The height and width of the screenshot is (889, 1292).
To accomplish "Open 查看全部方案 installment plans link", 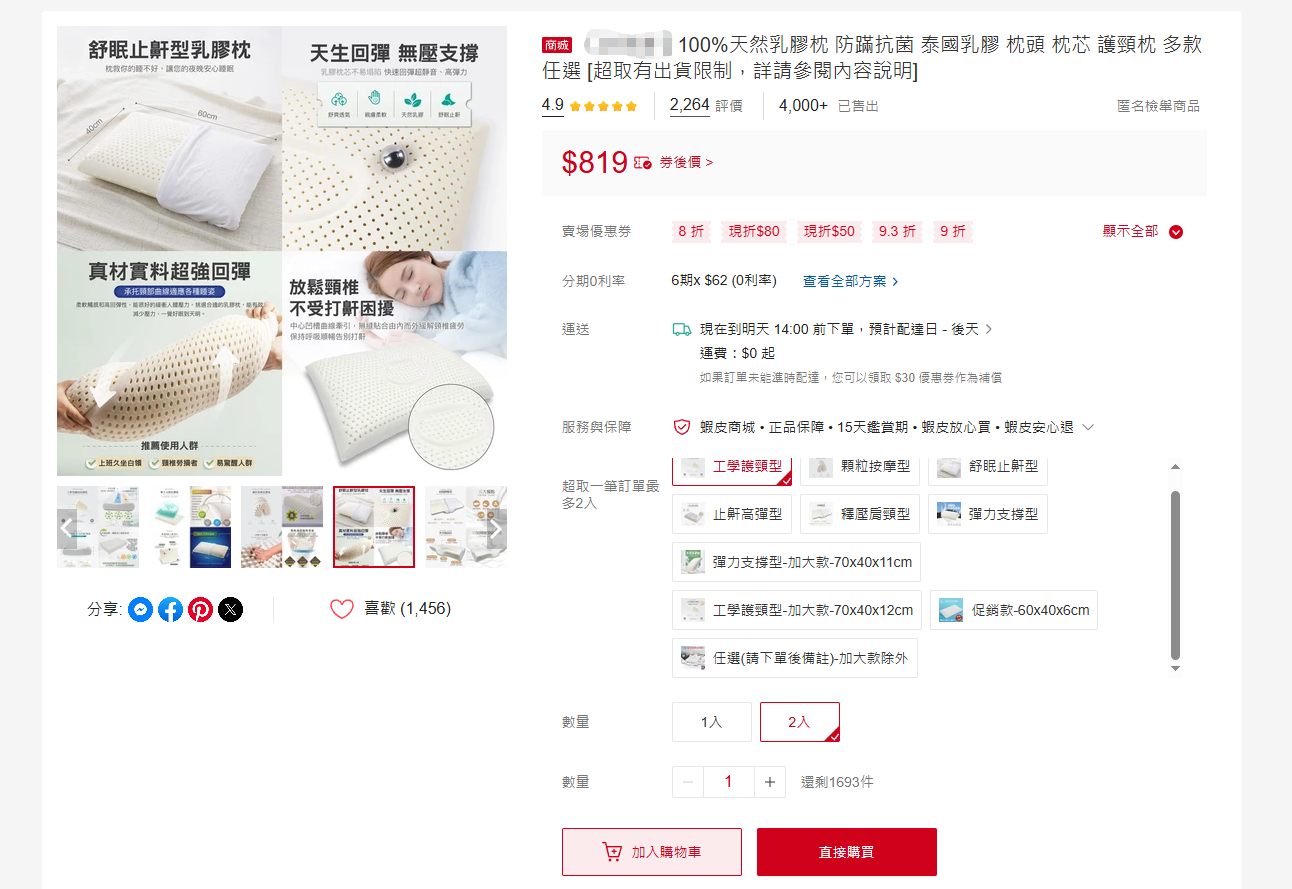I will click(x=850, y=281).
